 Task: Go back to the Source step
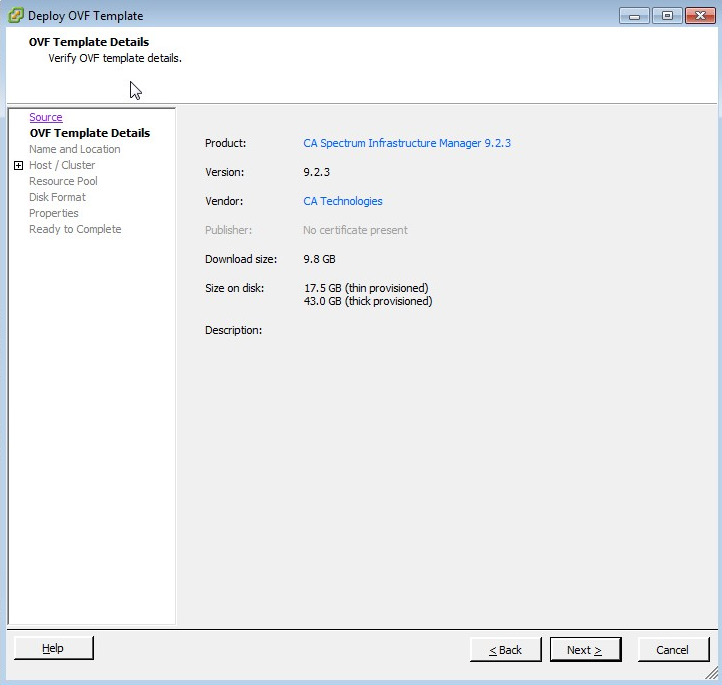pos(46,117)
